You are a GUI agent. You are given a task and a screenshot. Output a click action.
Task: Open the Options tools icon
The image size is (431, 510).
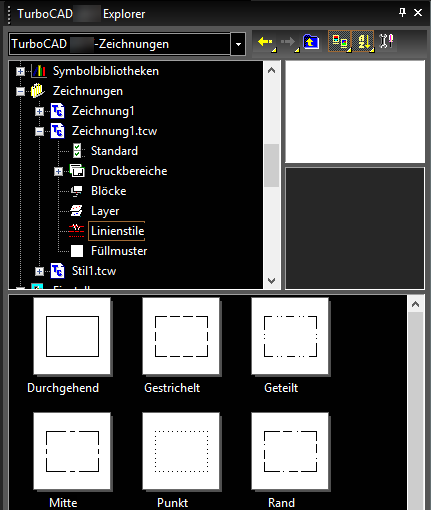(x=386, y=41)
